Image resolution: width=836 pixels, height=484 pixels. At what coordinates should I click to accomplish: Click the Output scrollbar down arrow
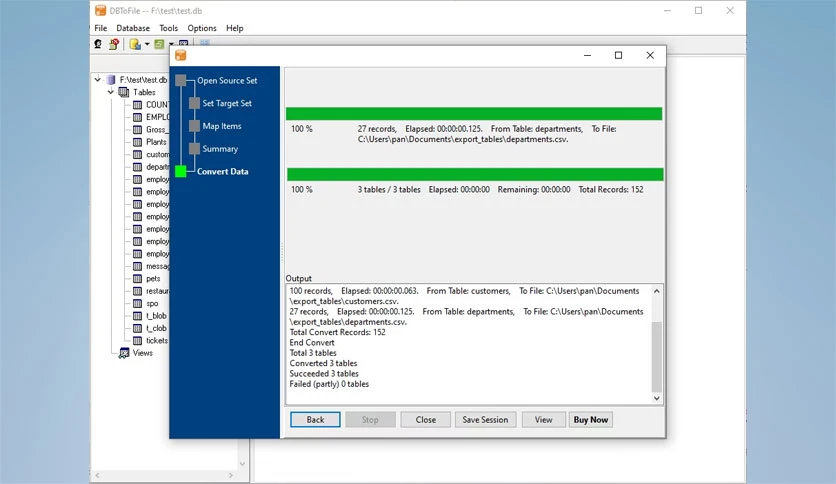pyautogui.click(x=656, y=398)
